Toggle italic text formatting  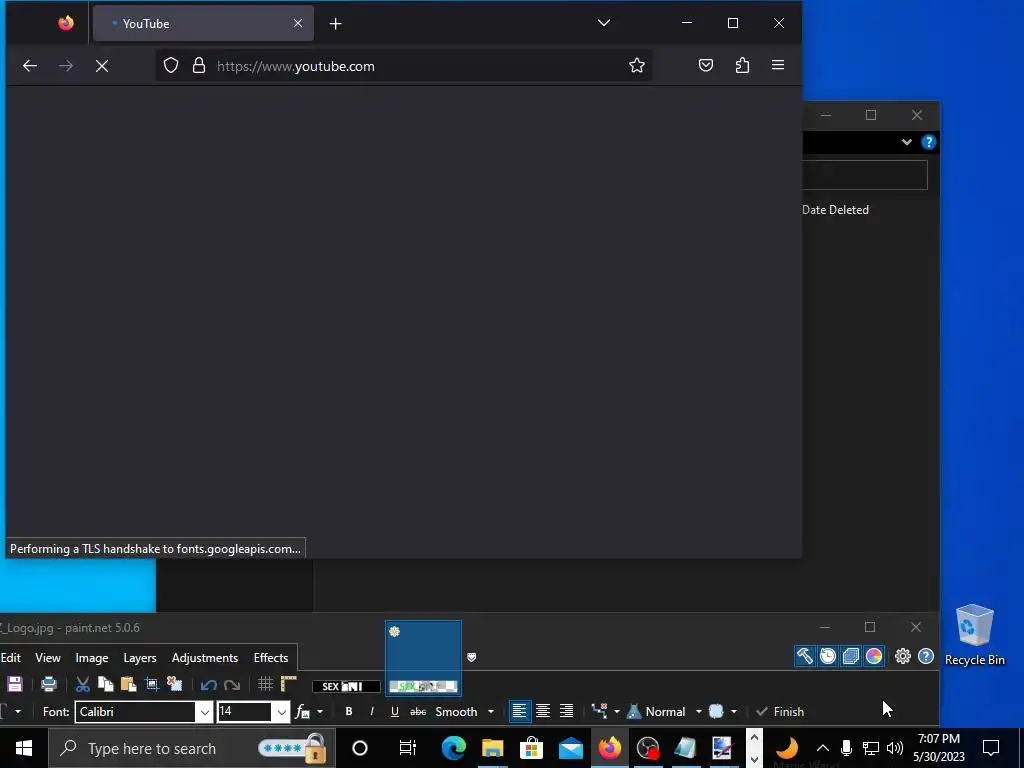pos(372,712)
